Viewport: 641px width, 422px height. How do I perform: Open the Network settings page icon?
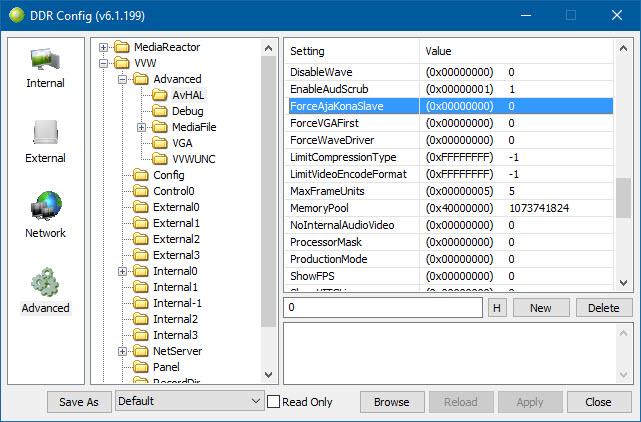pos(46,205)
